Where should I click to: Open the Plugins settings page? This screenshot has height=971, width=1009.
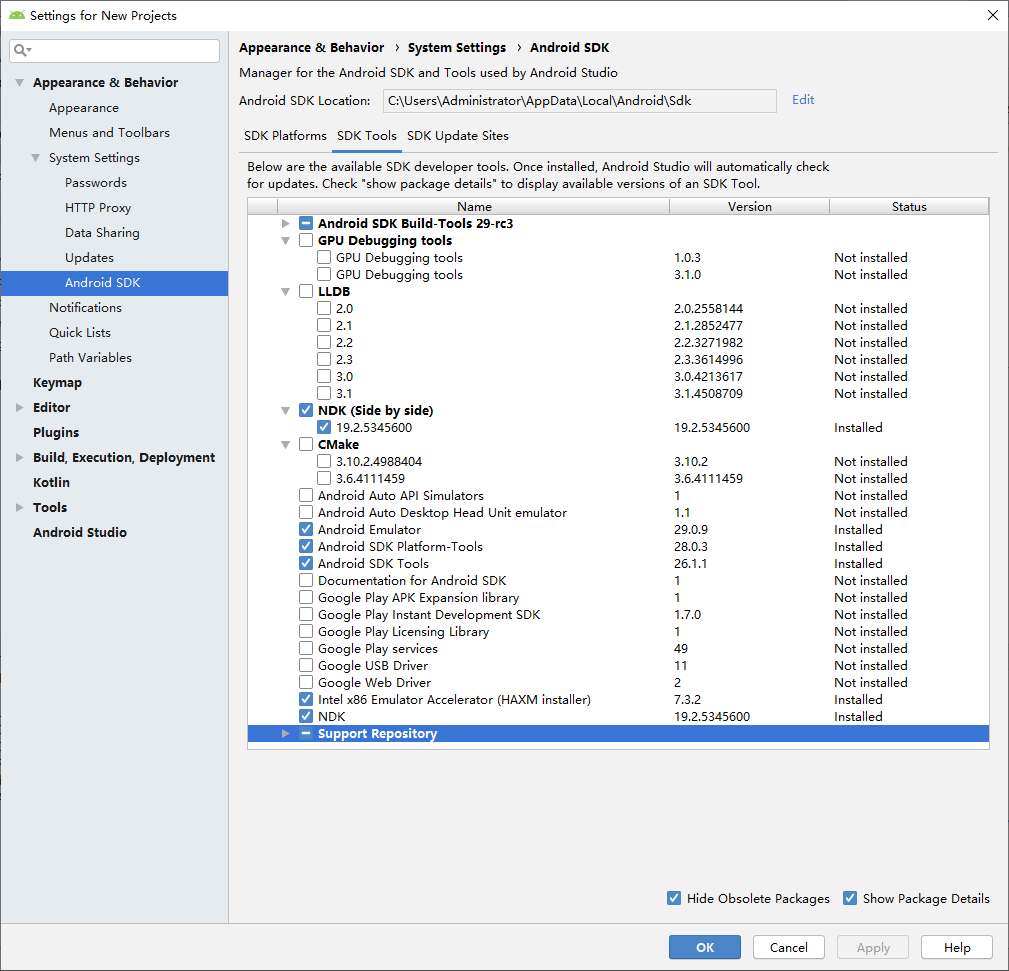[56, 432]
